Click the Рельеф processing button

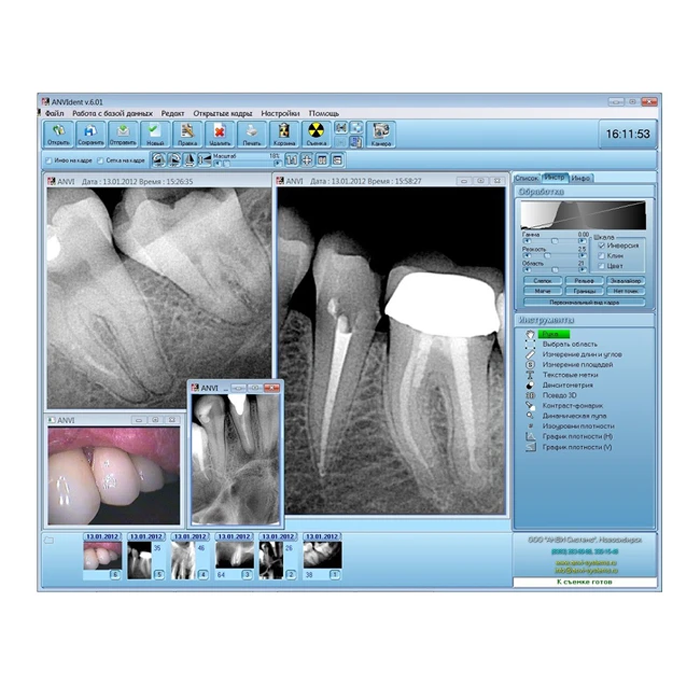click(584, 281)
